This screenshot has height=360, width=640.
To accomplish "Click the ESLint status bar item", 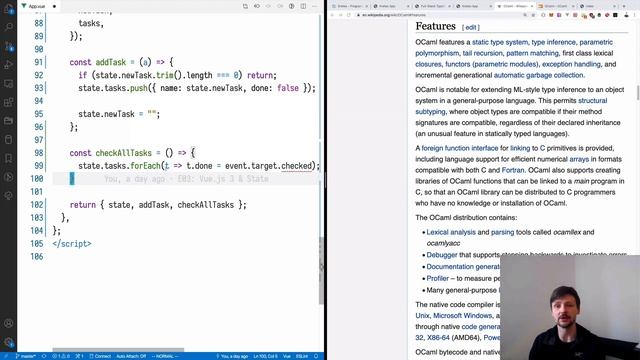I will click(x=302, y=356).
